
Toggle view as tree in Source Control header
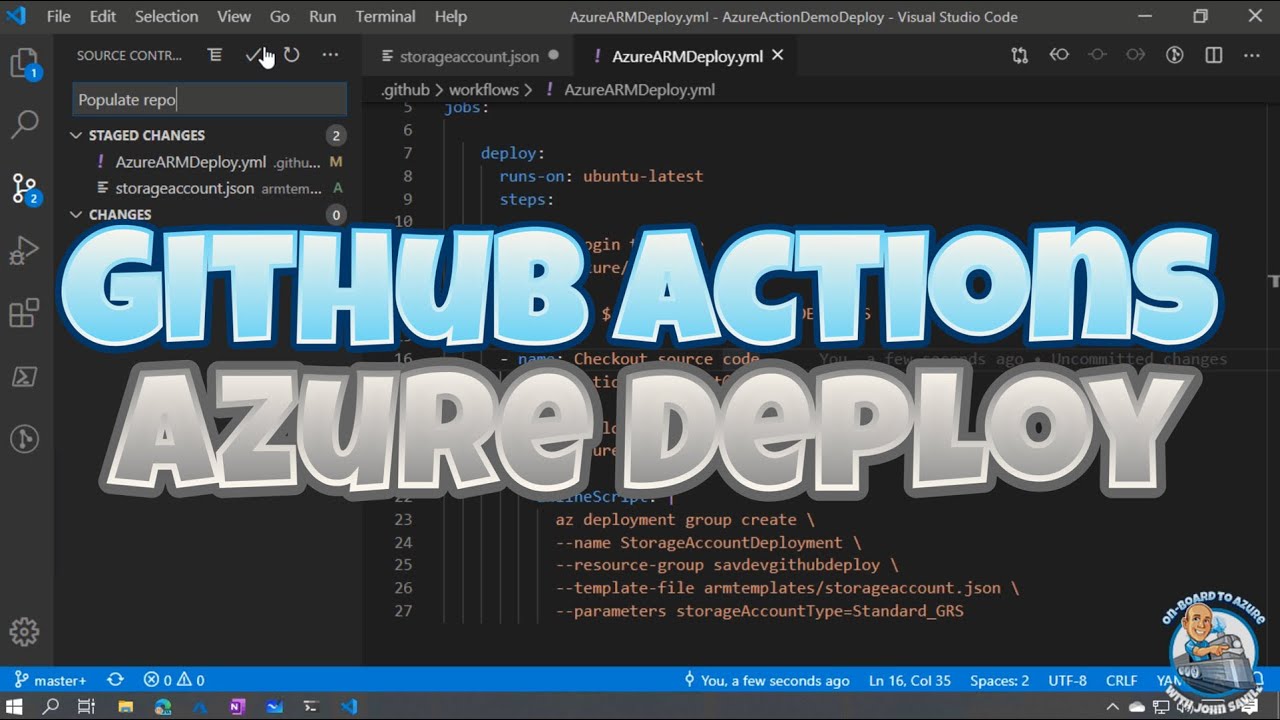click(x=215, y=55)
